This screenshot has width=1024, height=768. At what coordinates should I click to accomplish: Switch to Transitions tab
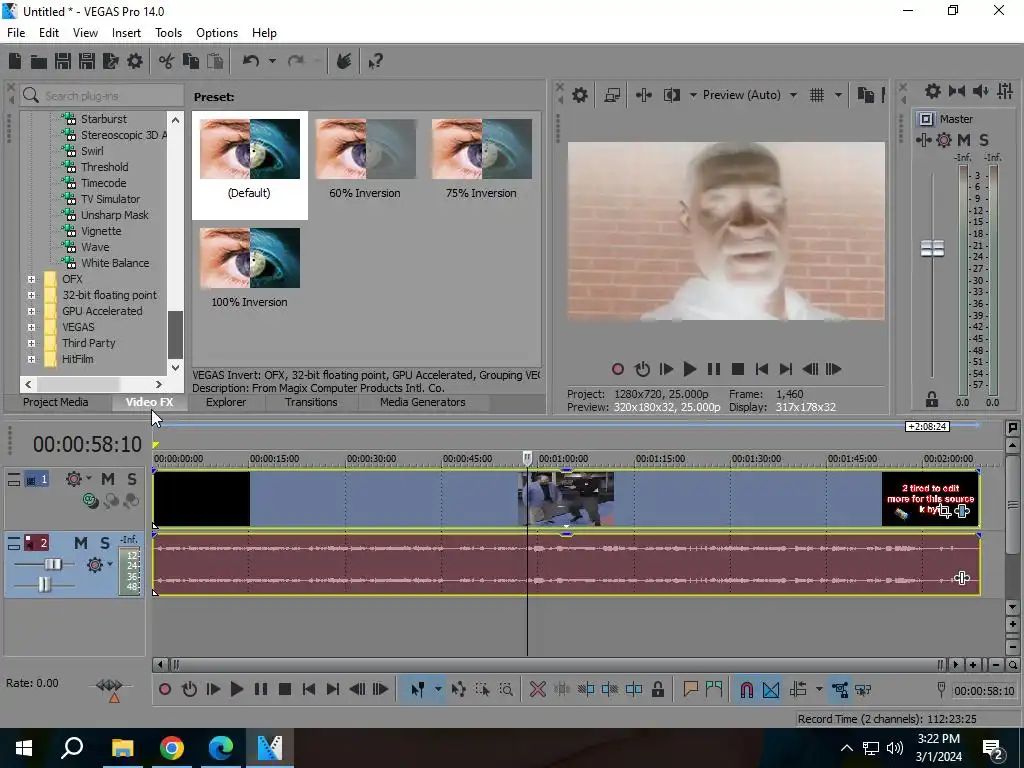(x=311, y=402)
